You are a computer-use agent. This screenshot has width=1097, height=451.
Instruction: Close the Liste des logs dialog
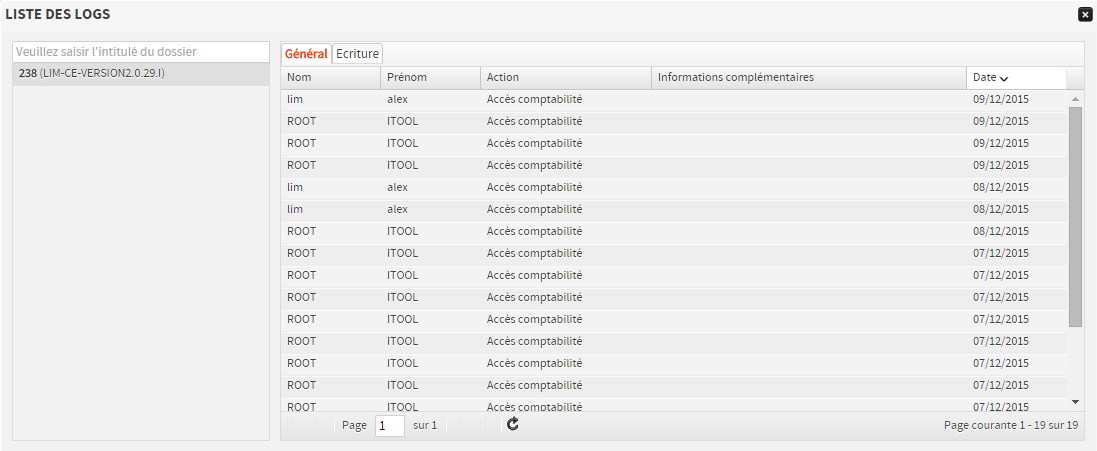point(1084,15)
